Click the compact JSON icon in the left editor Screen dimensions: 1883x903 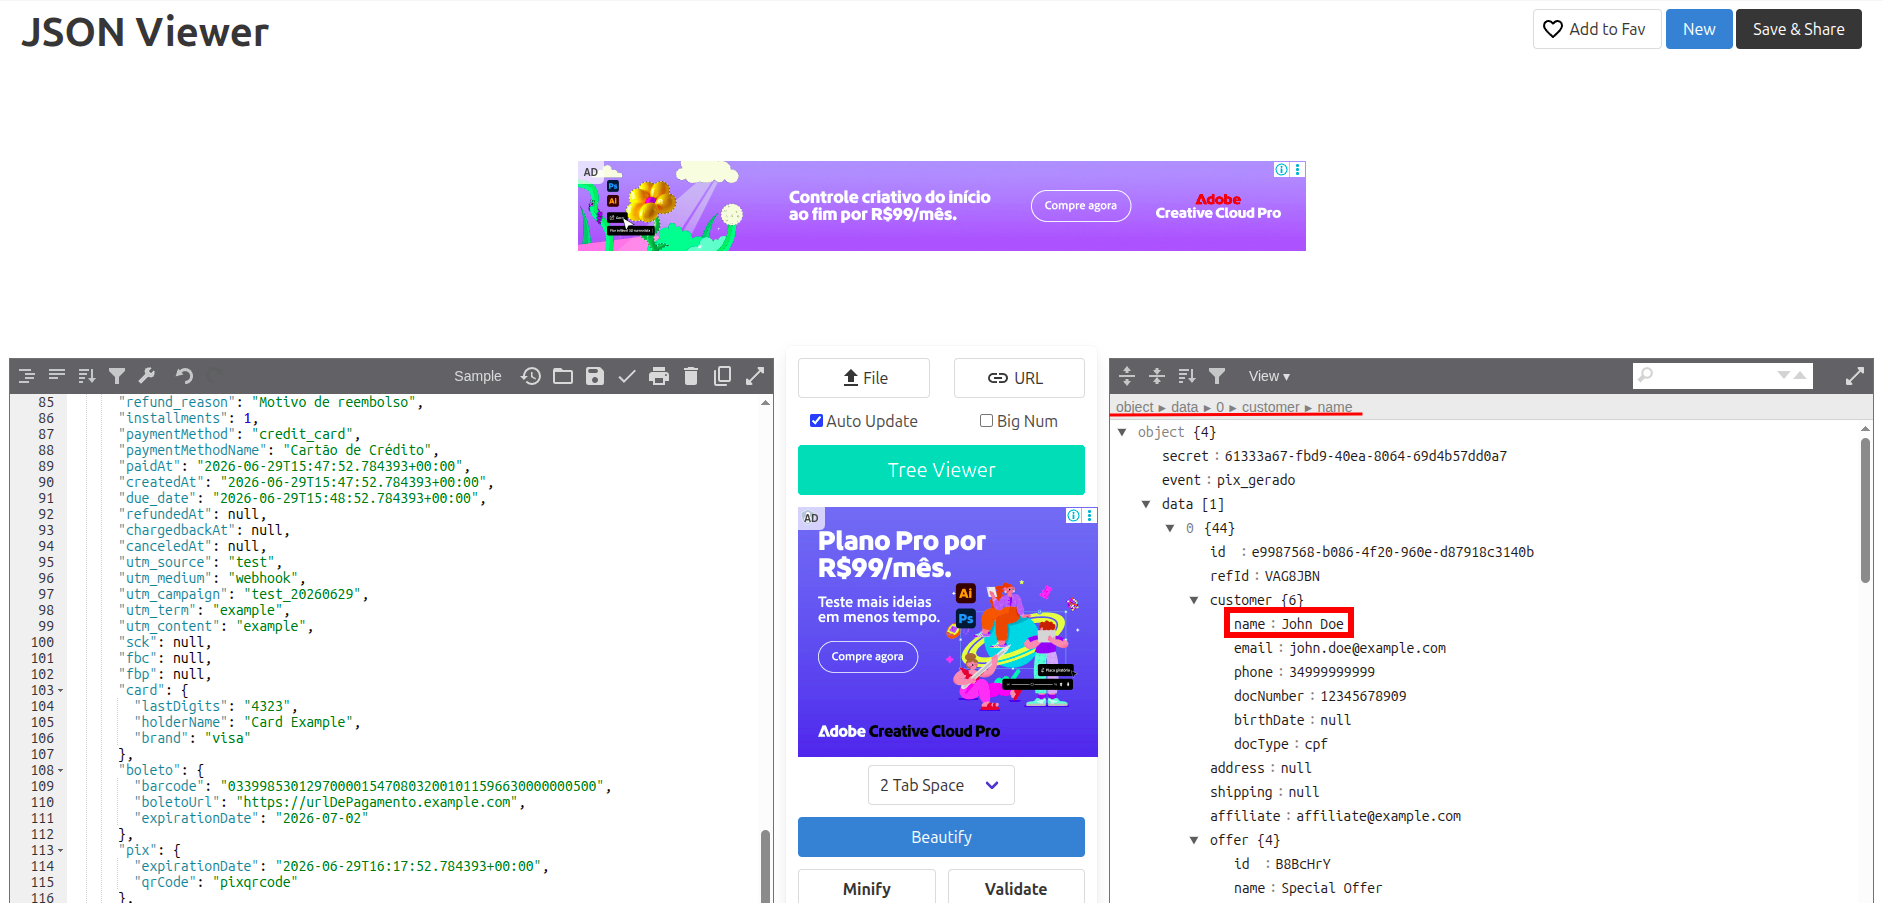click(x=57, y=376)
